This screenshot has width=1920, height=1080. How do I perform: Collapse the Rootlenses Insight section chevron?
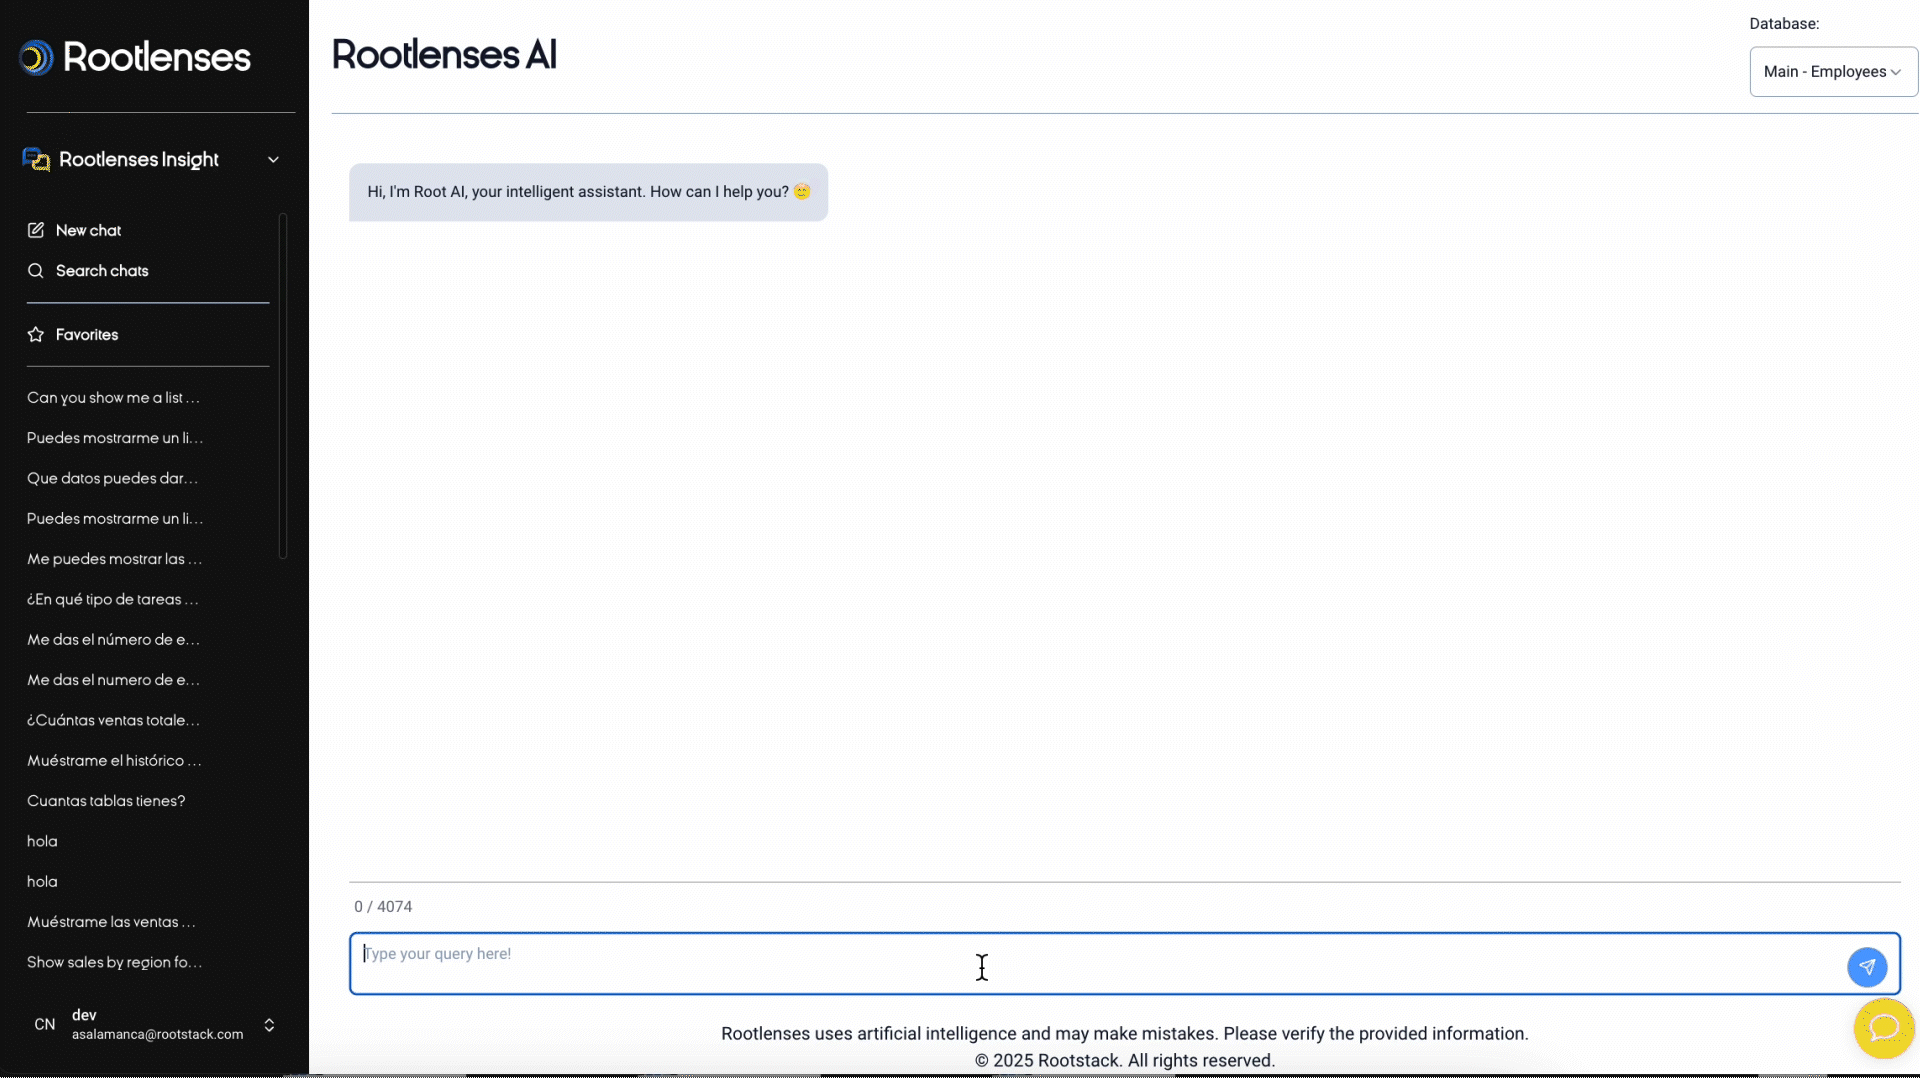click(x=273, y=160)
